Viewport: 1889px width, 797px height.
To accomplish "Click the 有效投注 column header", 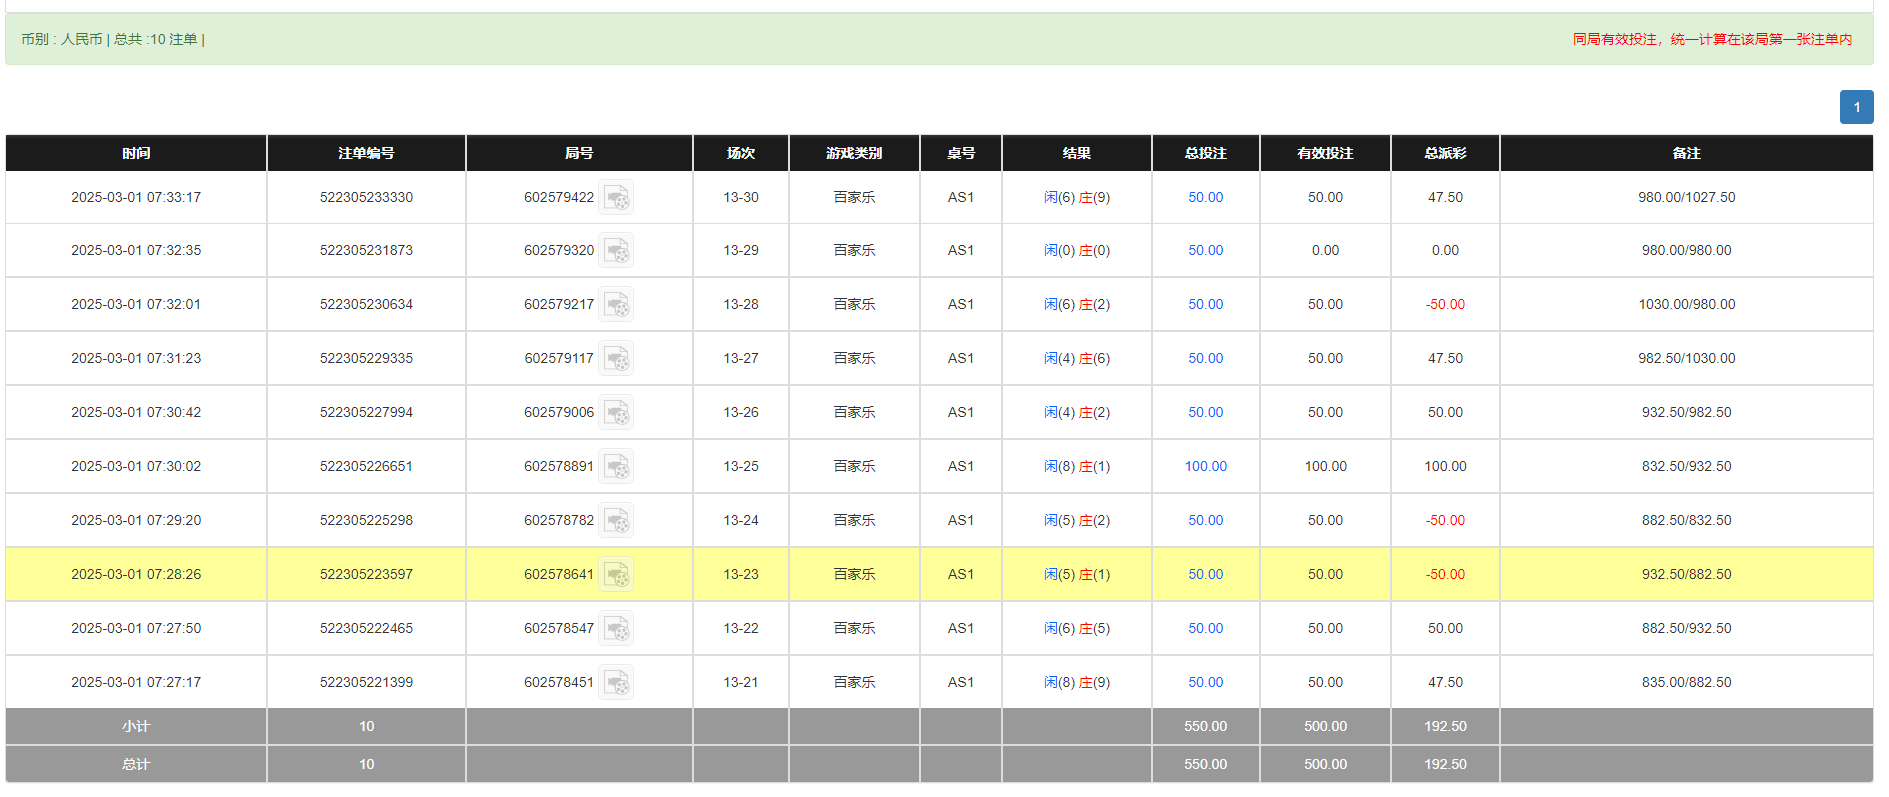I will coord(1325,153).
